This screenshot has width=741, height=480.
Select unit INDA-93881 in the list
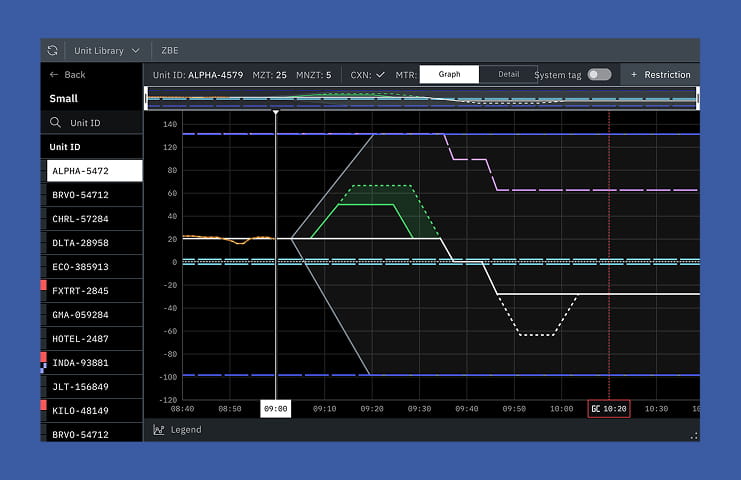tap(93, 363)
